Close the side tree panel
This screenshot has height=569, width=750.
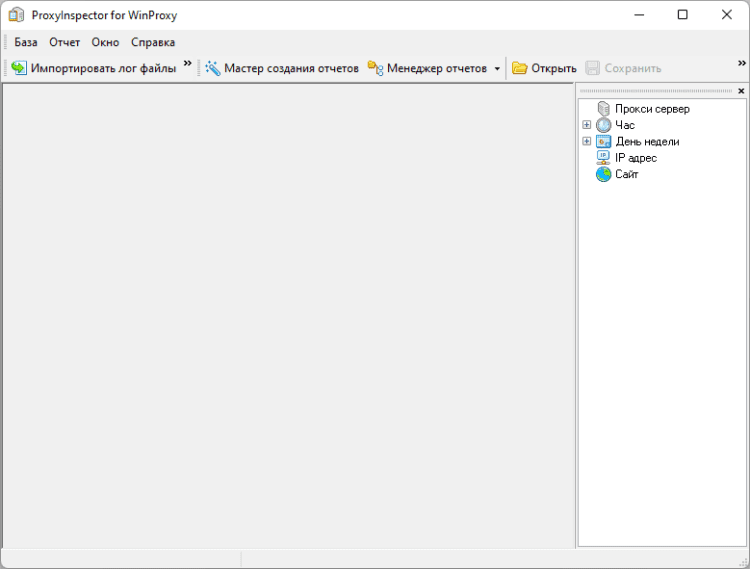(741, 91)
